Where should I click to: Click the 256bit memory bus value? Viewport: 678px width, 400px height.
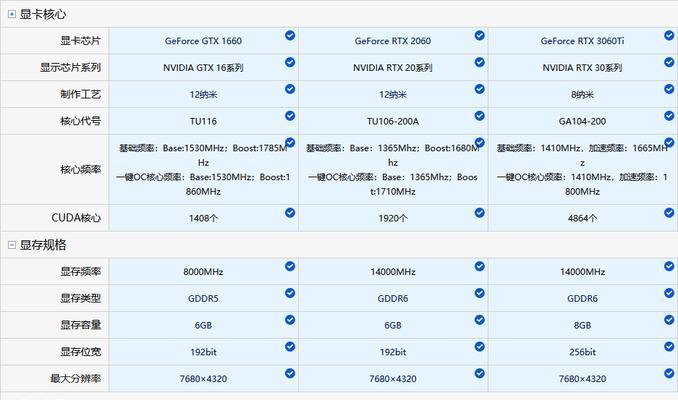[582, 352]
